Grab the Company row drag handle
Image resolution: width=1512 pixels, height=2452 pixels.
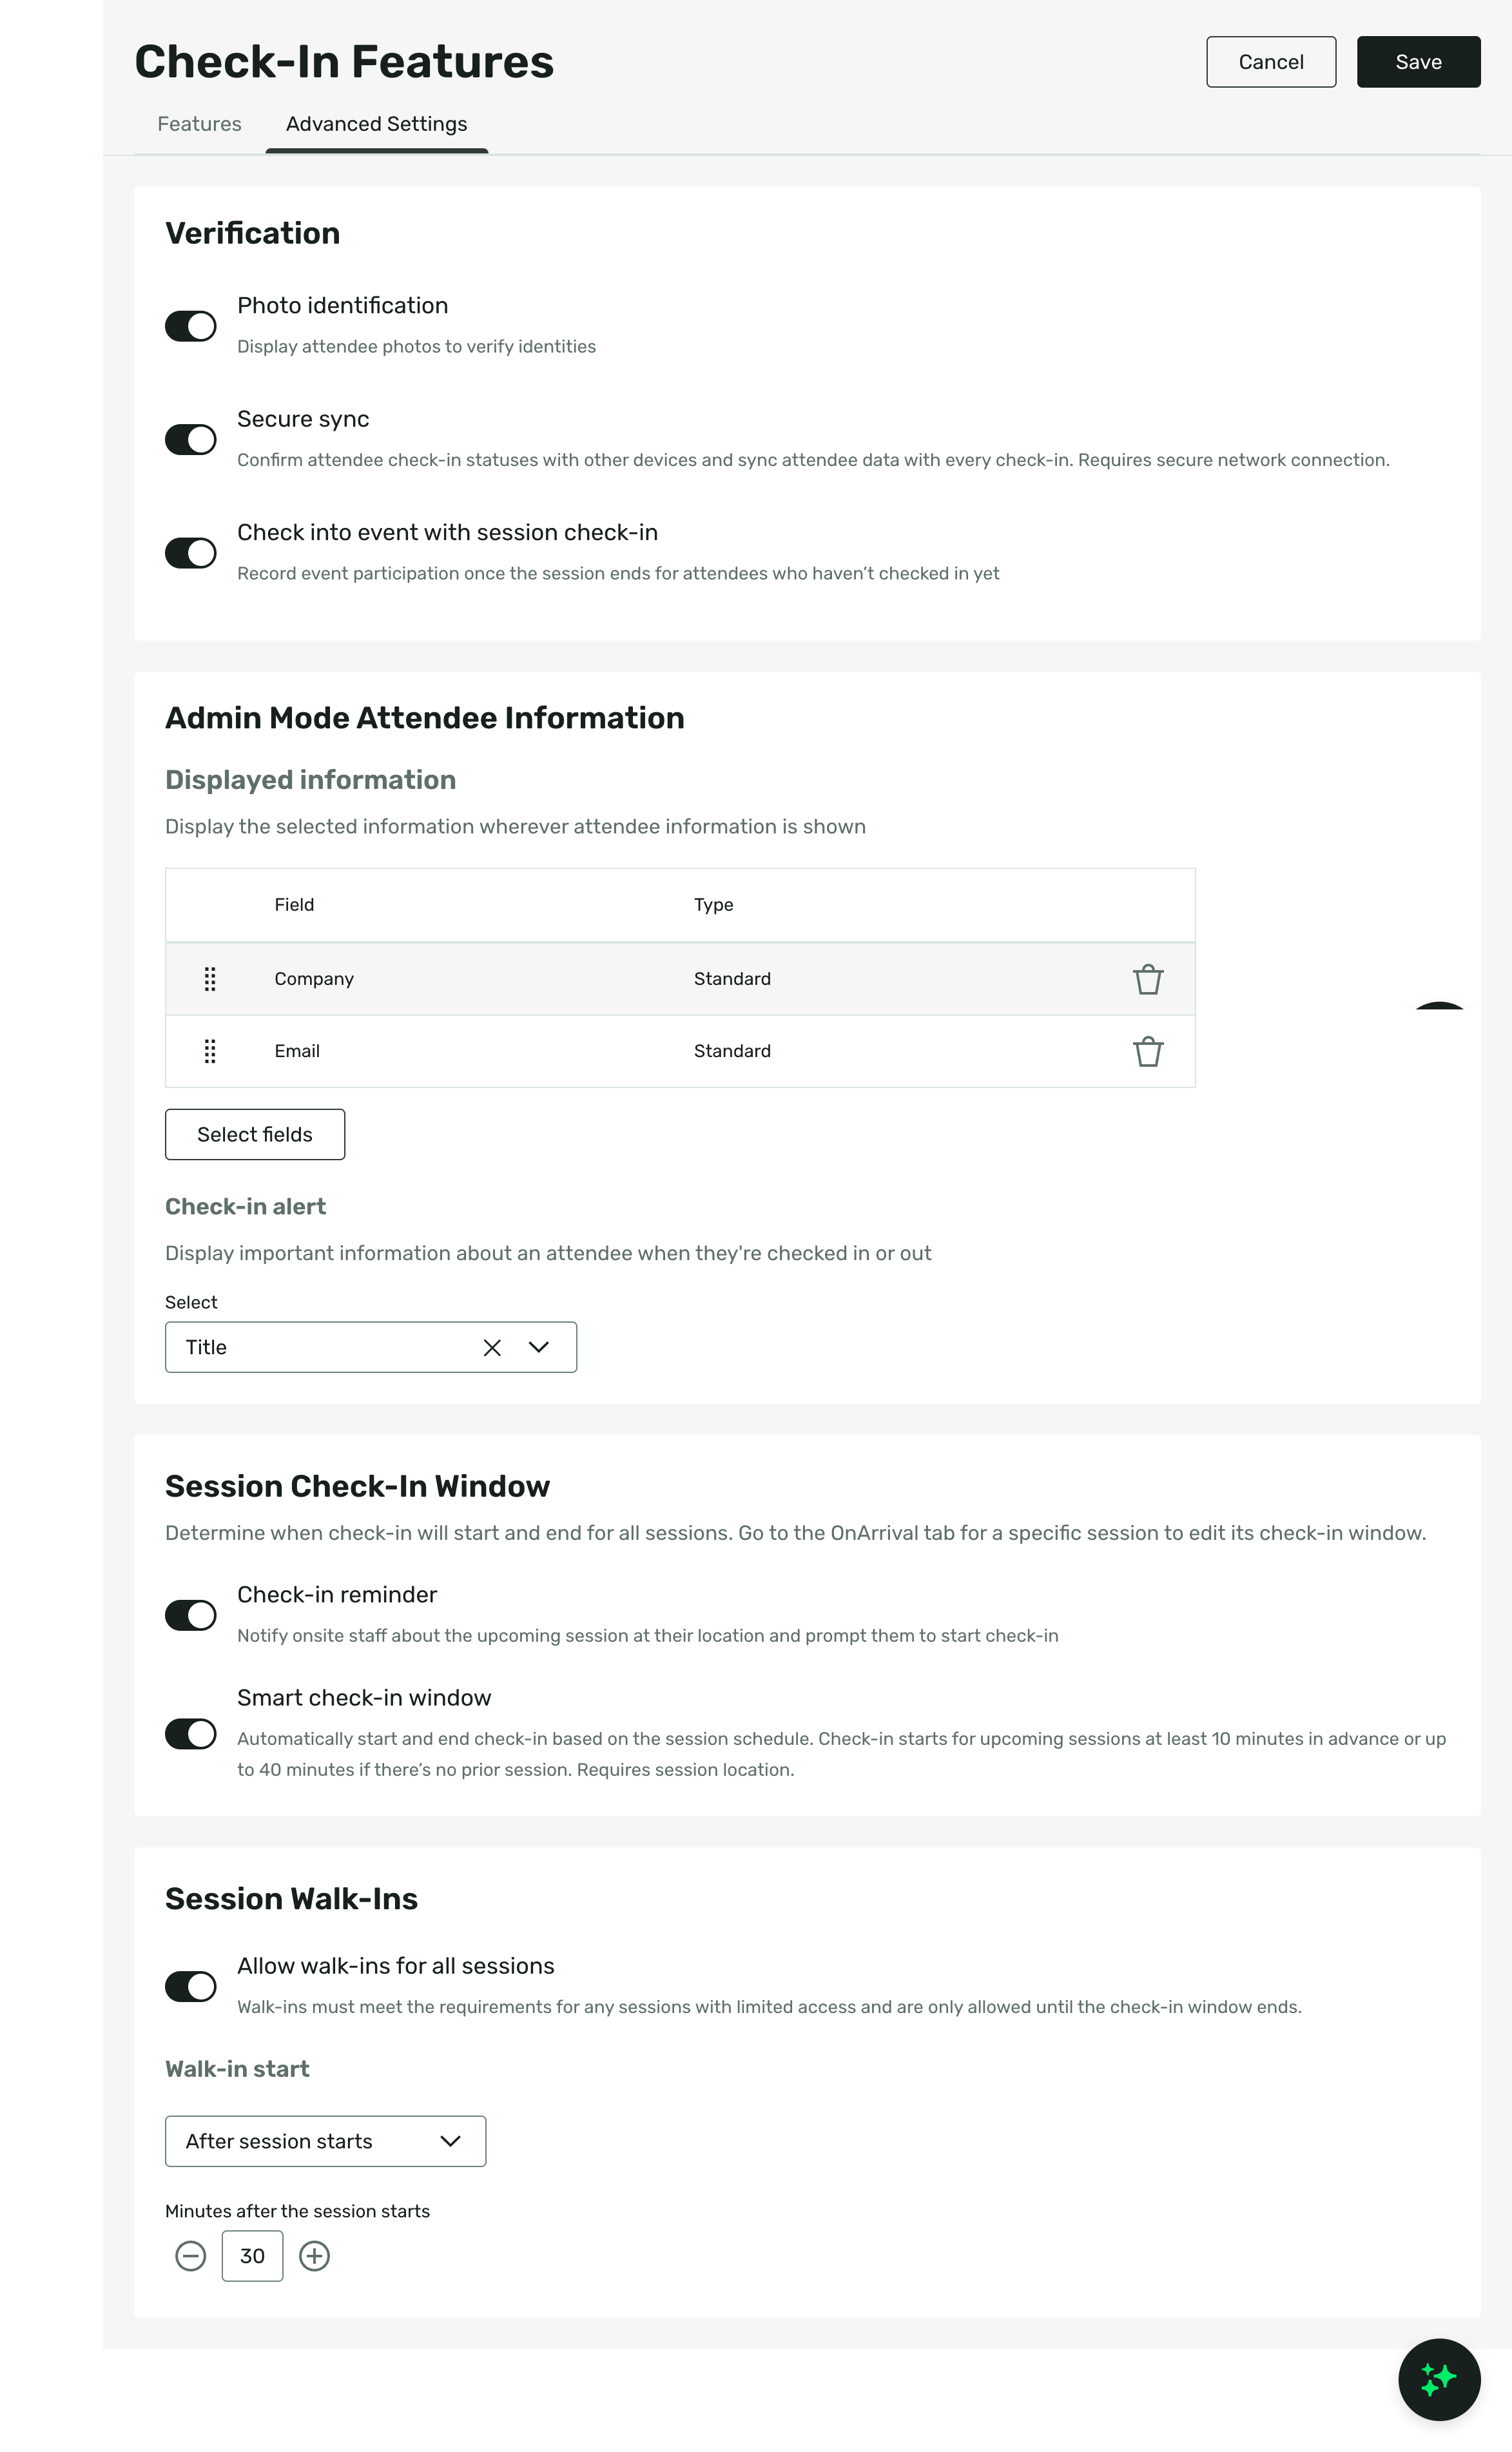click(210, 979)
